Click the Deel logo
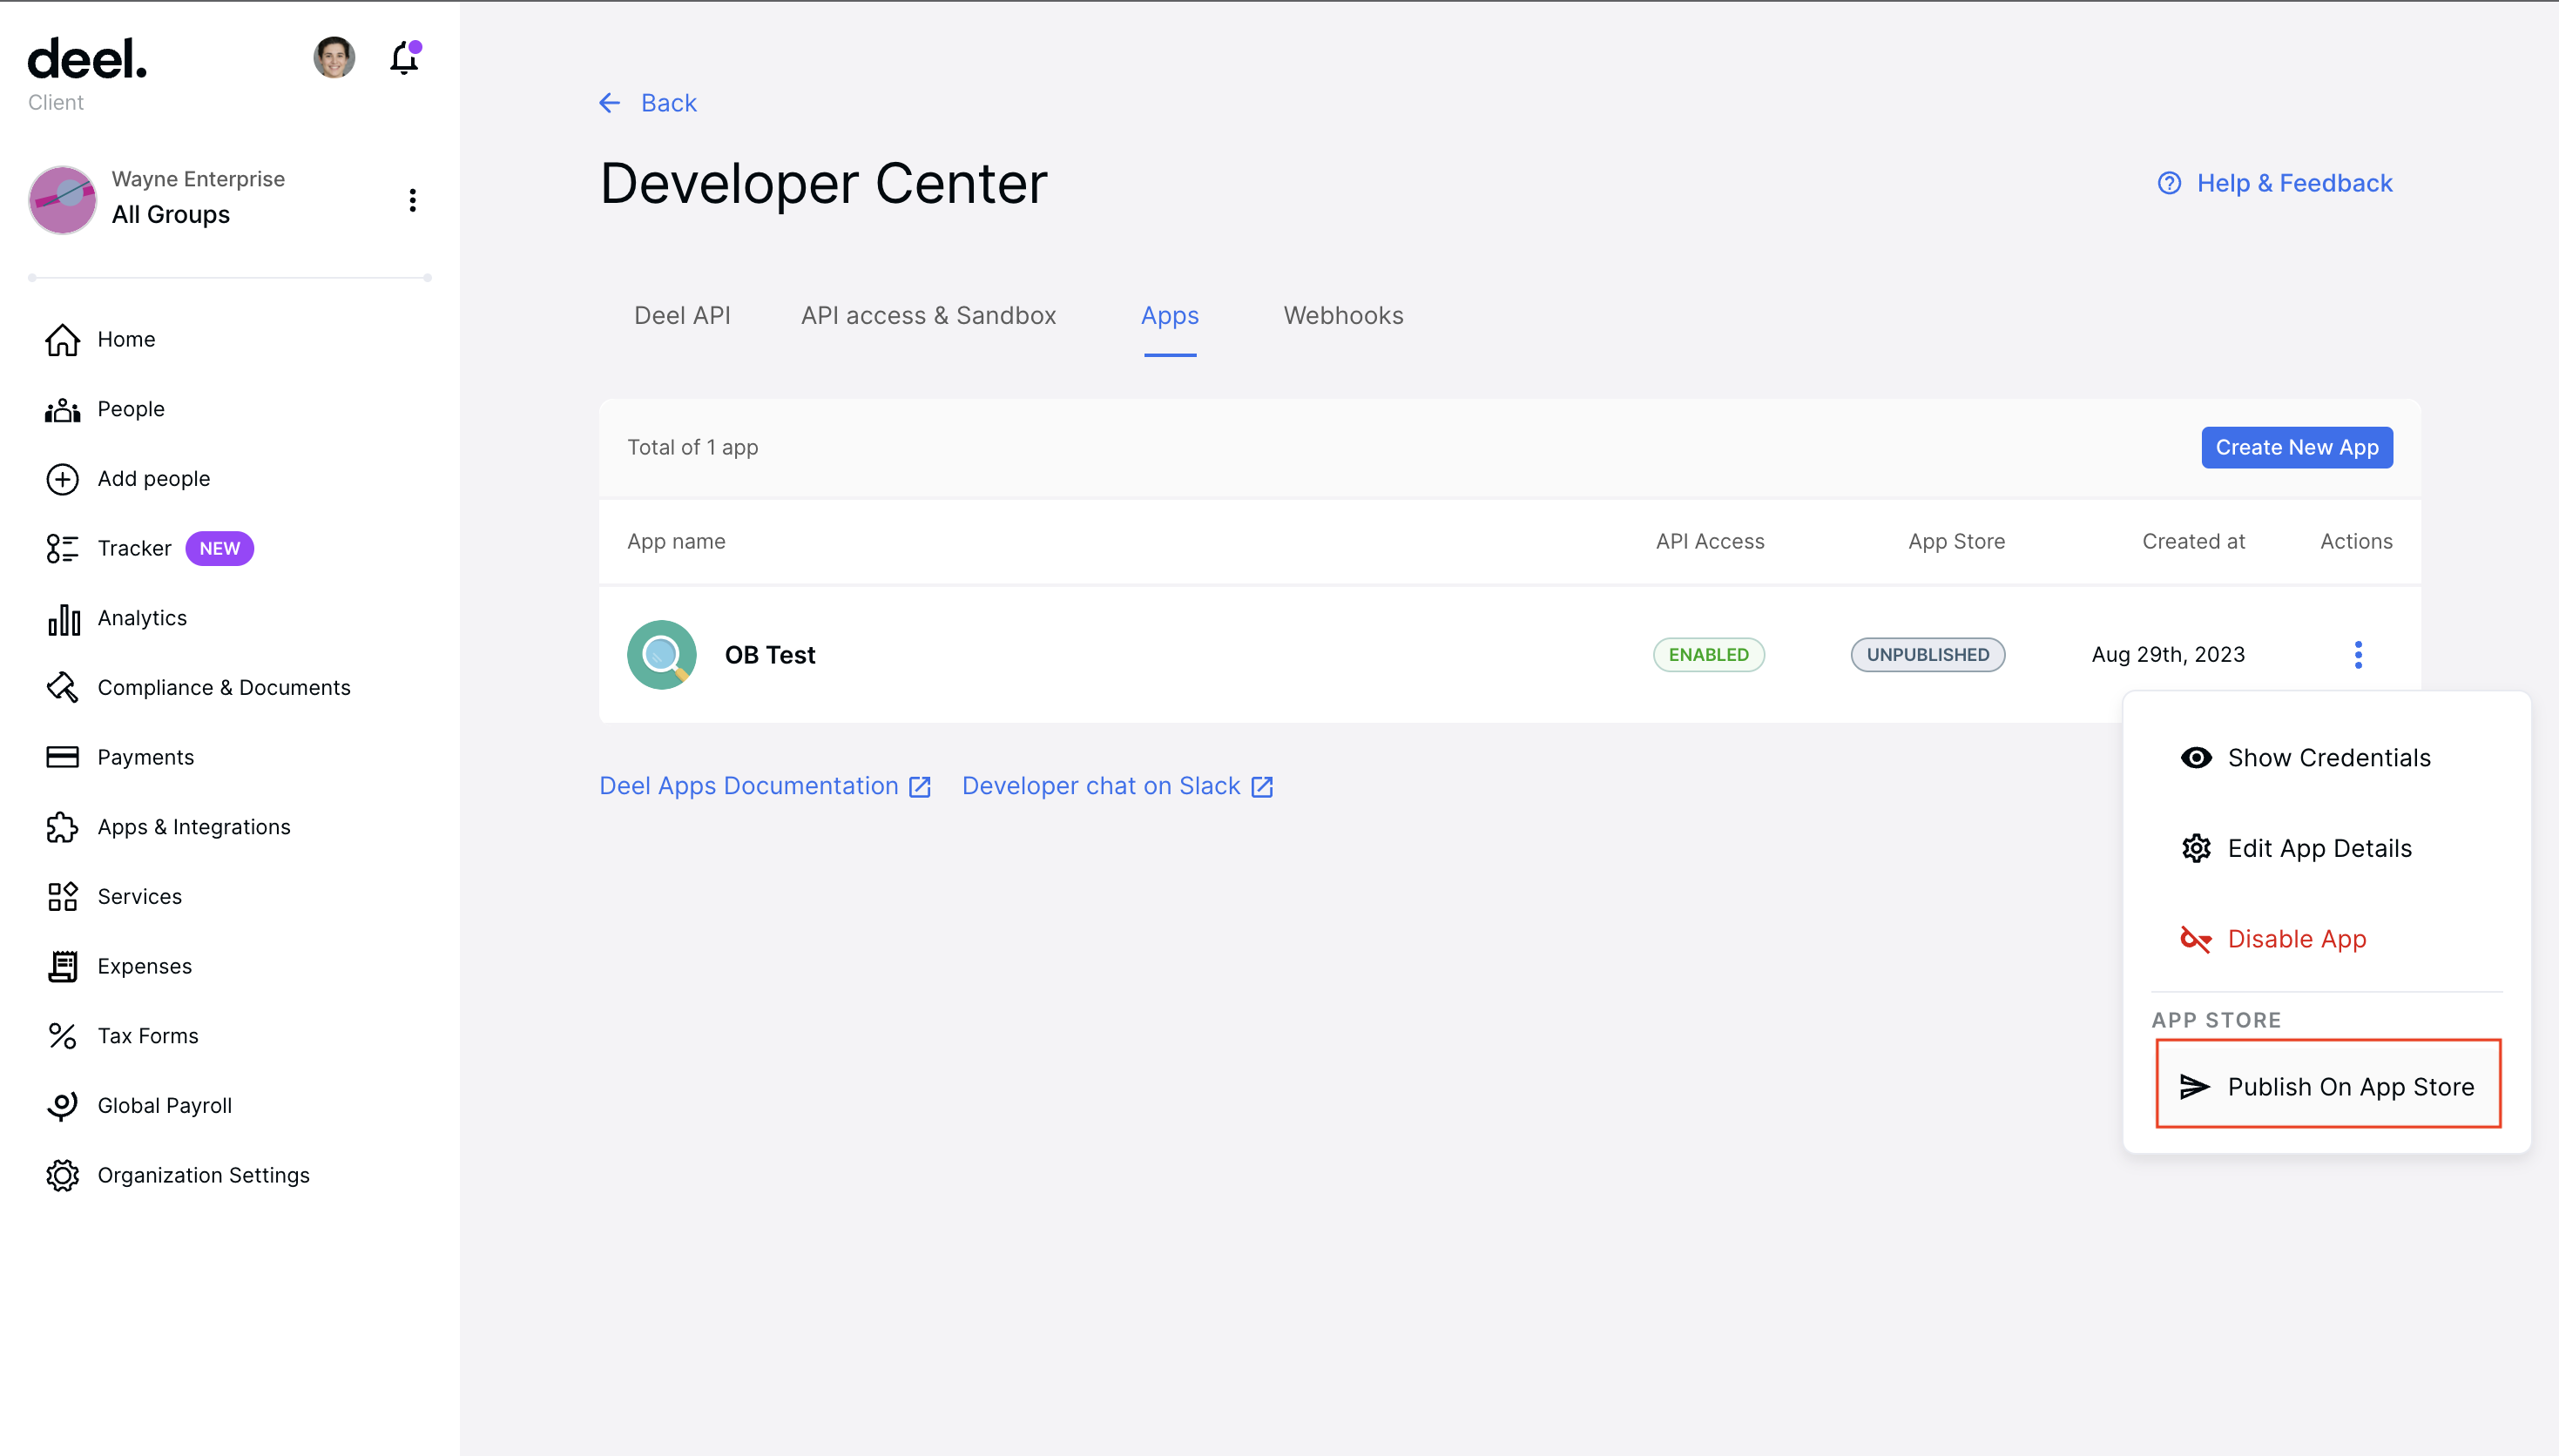Screen dimensions: 2559x1456 point(87,60)
